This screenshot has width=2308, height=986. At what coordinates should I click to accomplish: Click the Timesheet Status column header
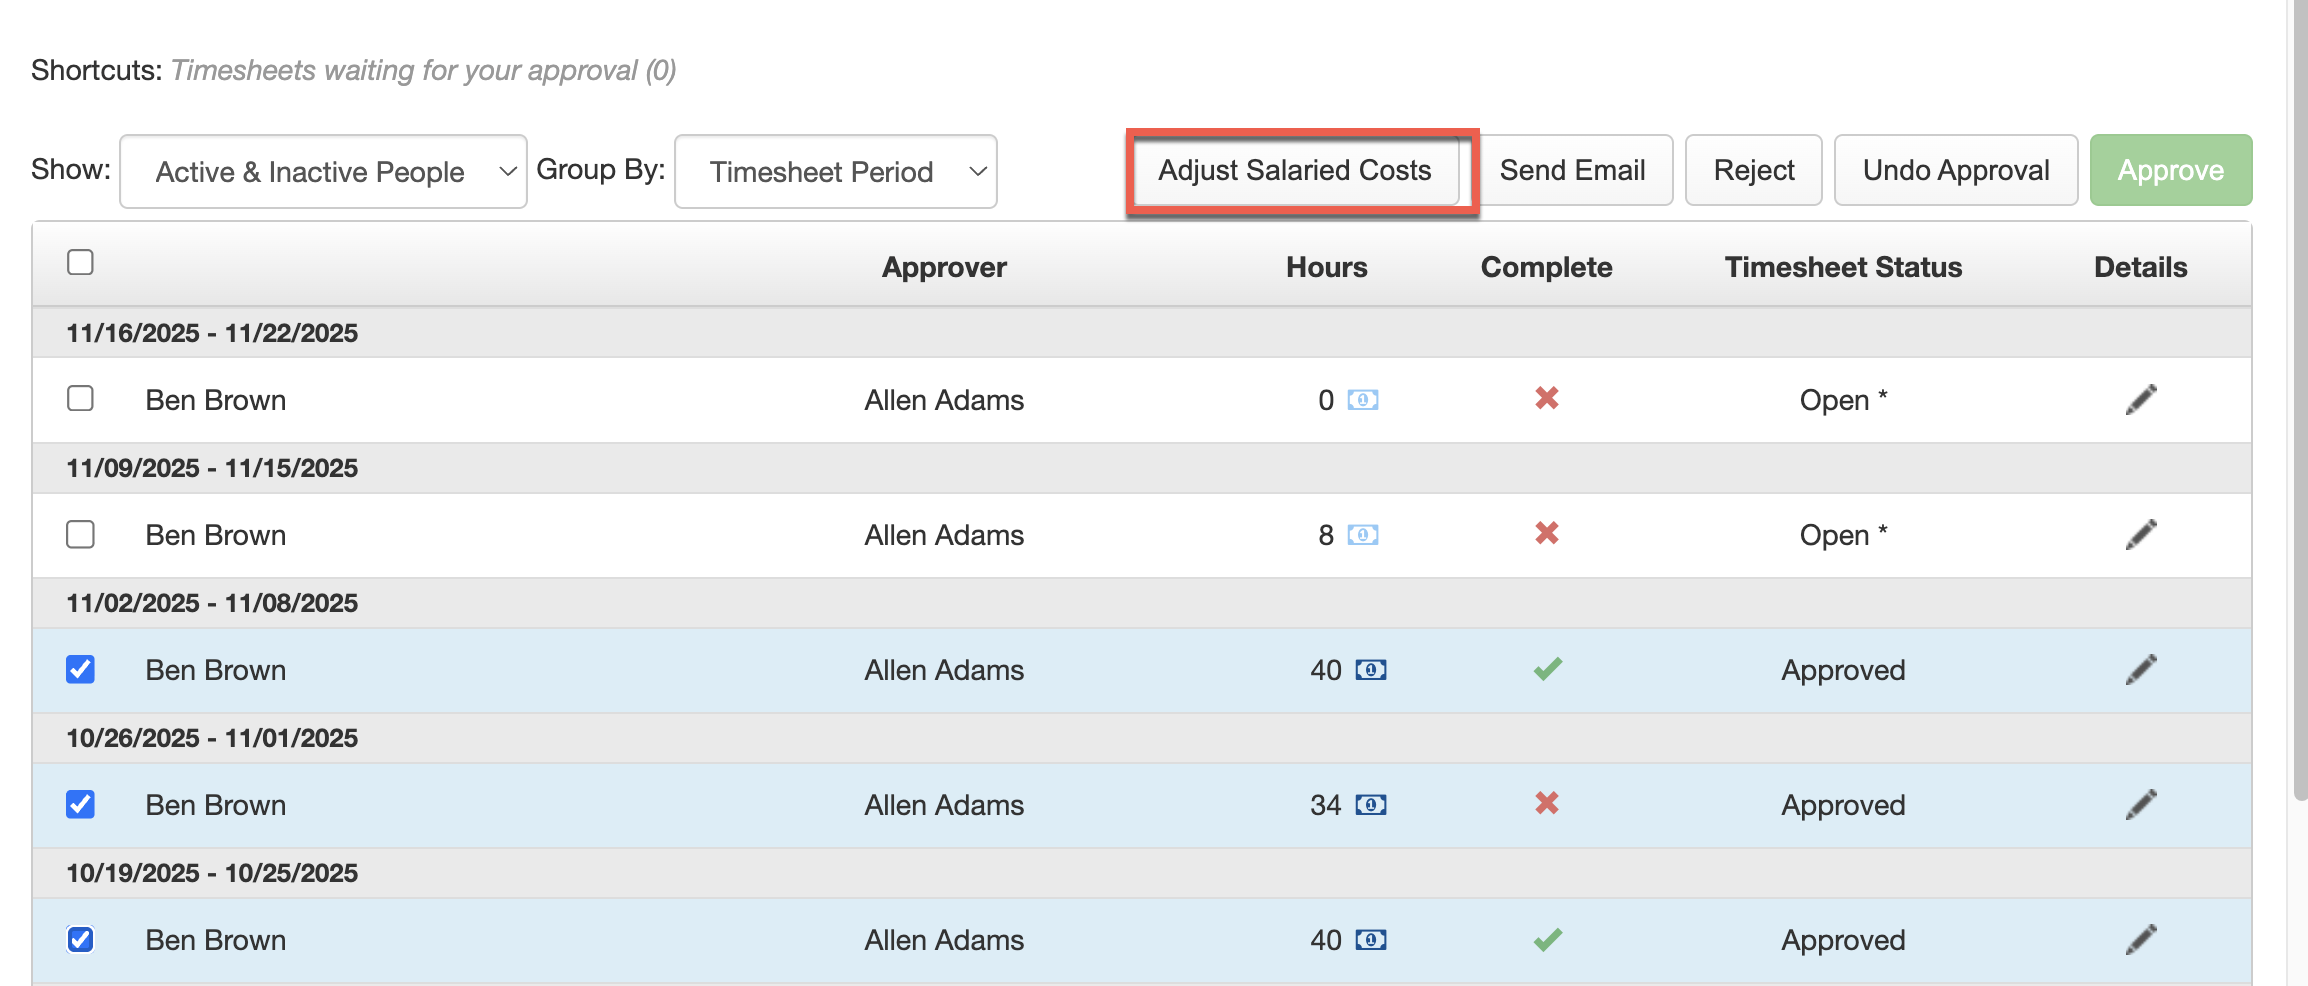click(x=1843, y=267)
